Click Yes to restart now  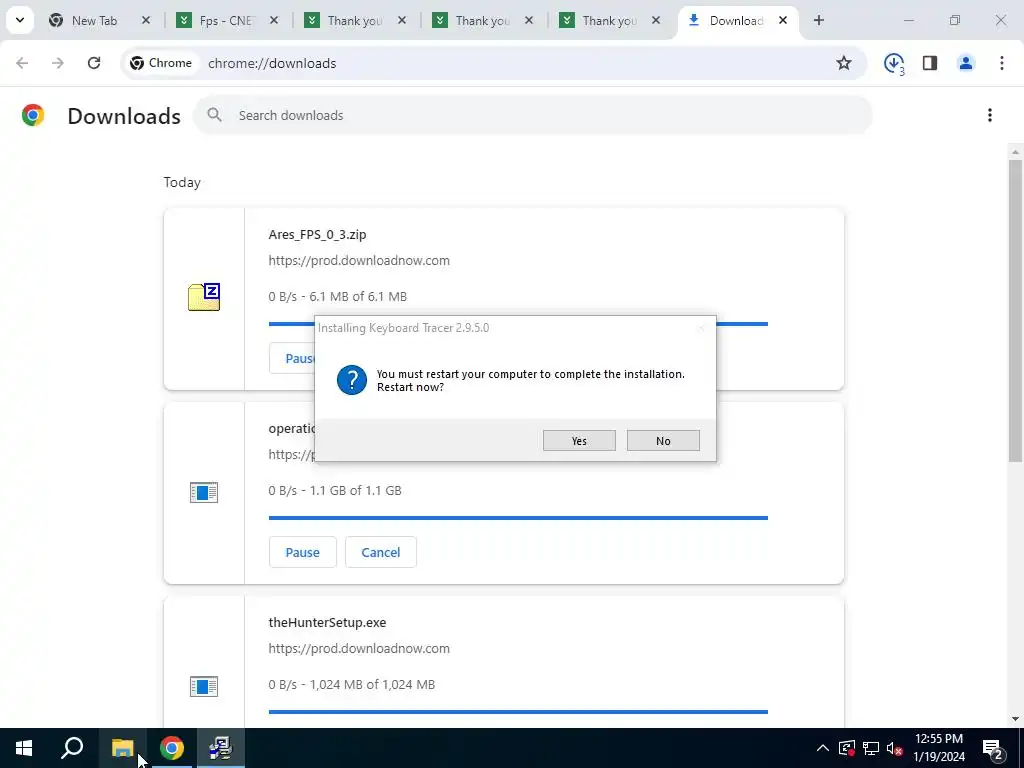pyautogui.click(x=579, y=441)
